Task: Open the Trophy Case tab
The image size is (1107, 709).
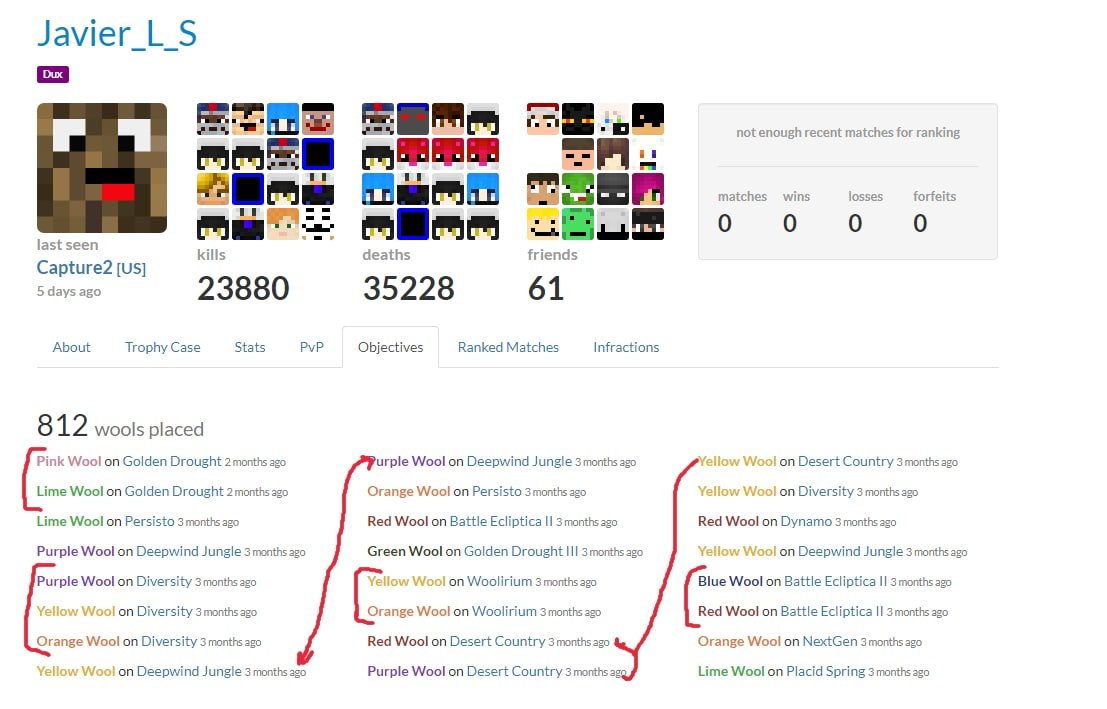Action: 162,347
